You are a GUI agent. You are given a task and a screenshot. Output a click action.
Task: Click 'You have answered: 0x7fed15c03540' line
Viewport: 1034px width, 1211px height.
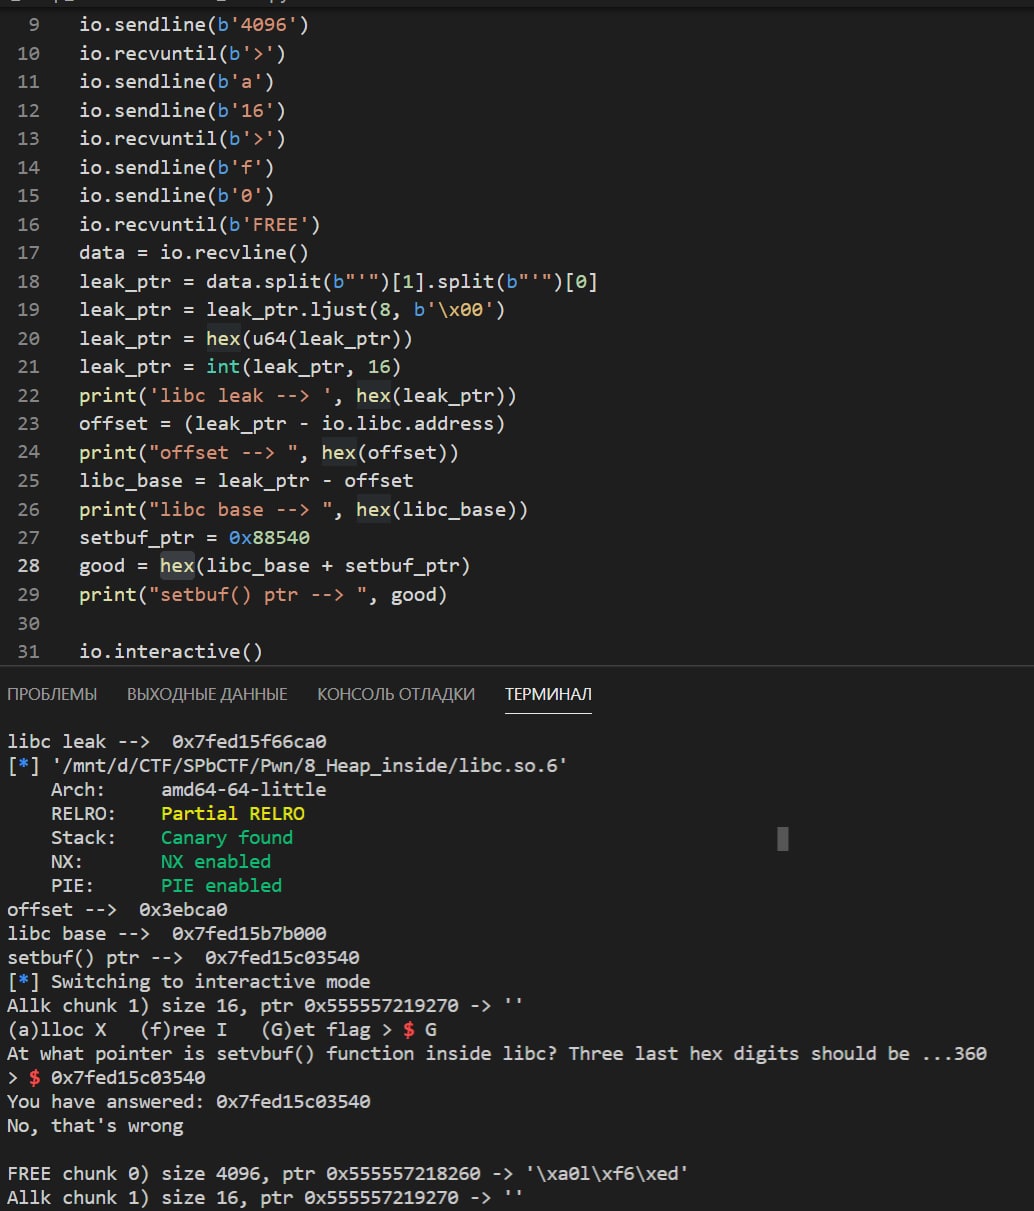[189, 1102]
